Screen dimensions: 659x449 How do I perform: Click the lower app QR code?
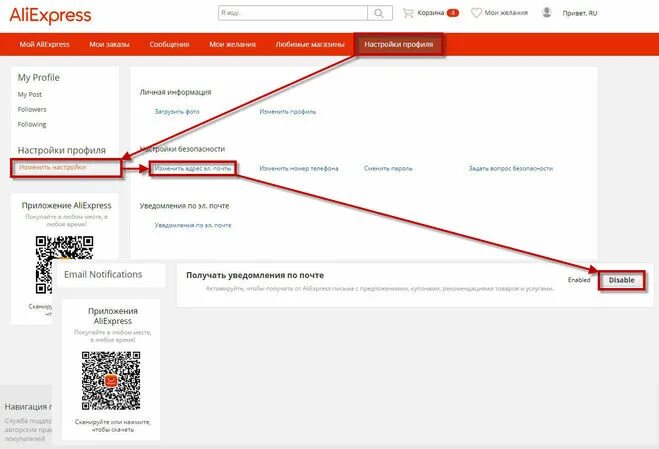point(111,381)
